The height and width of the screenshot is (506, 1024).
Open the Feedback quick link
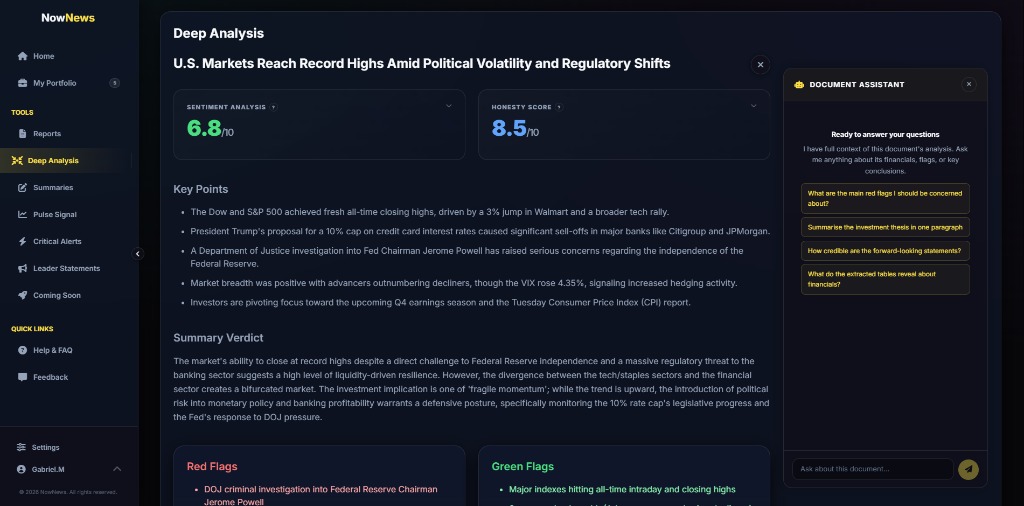click(x=50, y=377)
